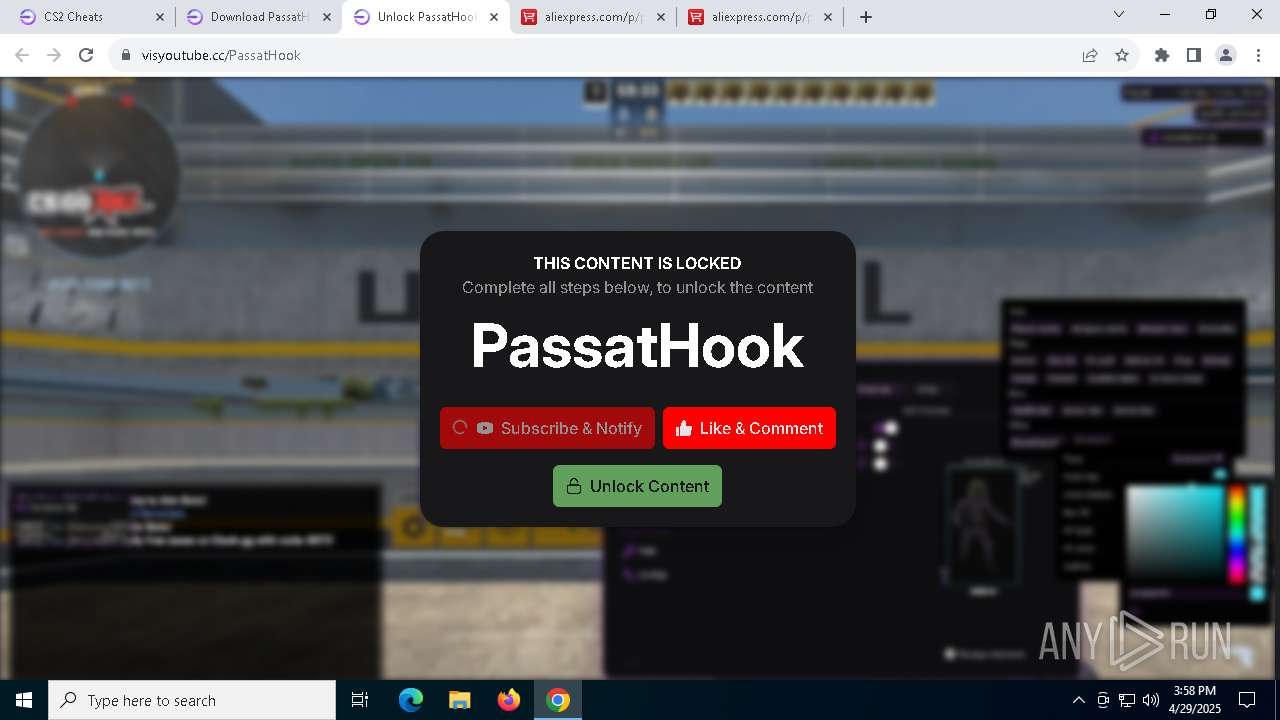Open the tab search dropdown arrow
1280x720 pixels.
pos(1119,15)
